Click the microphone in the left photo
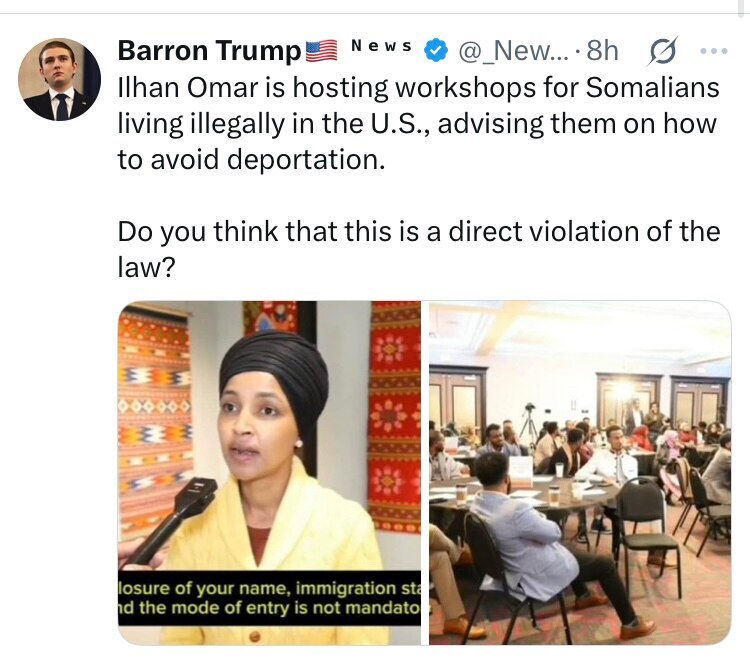Image resolution: width=750 pixels, height=661 pixels. pos(172,519)
